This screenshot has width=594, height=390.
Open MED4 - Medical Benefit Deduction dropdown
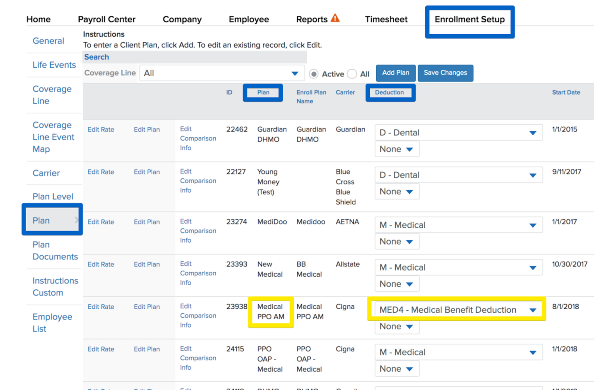point(458,310)
